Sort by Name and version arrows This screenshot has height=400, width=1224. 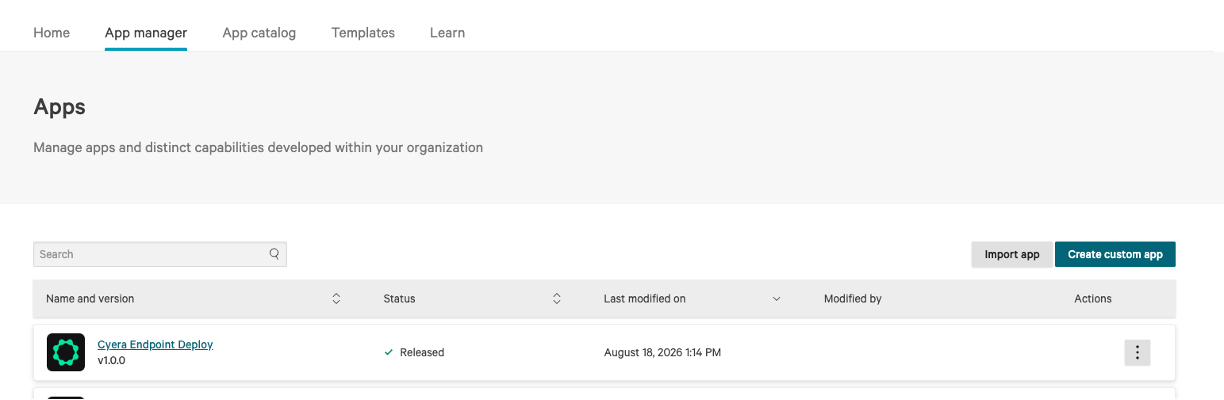(x=336, y=299)
